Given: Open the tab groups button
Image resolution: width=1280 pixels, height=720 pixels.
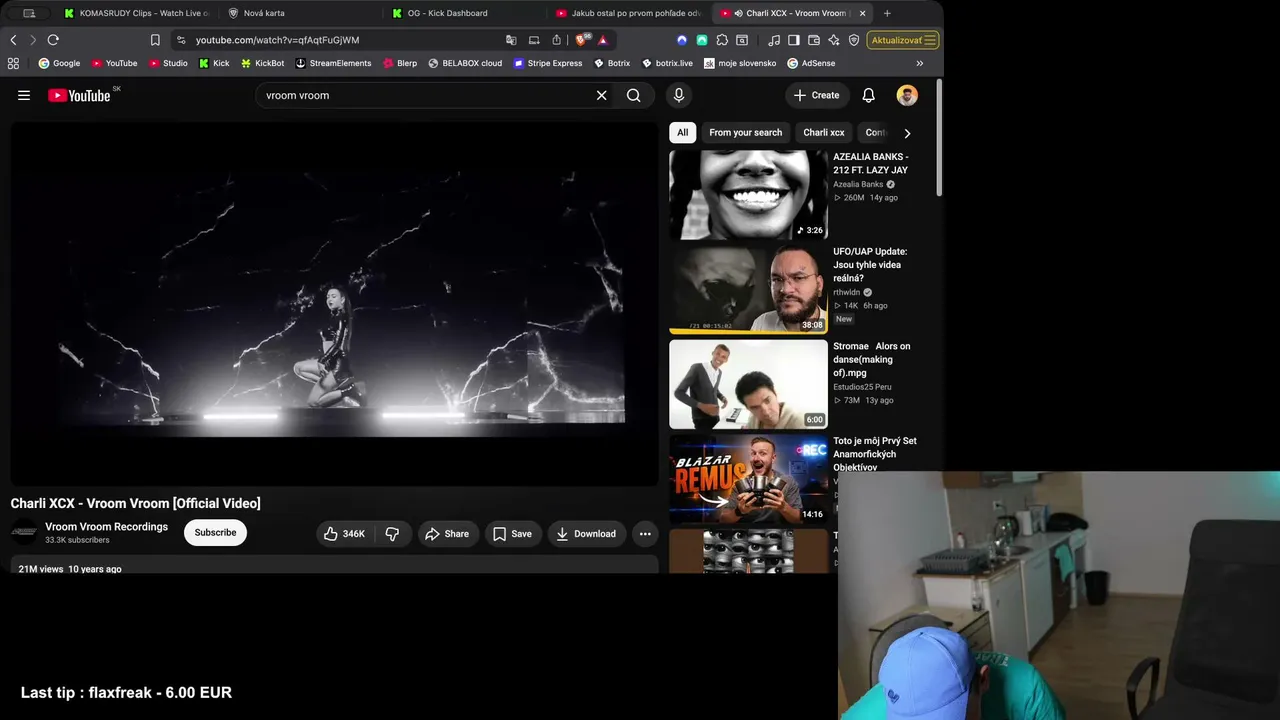Looking at the screenshot, I should [29, 13].
